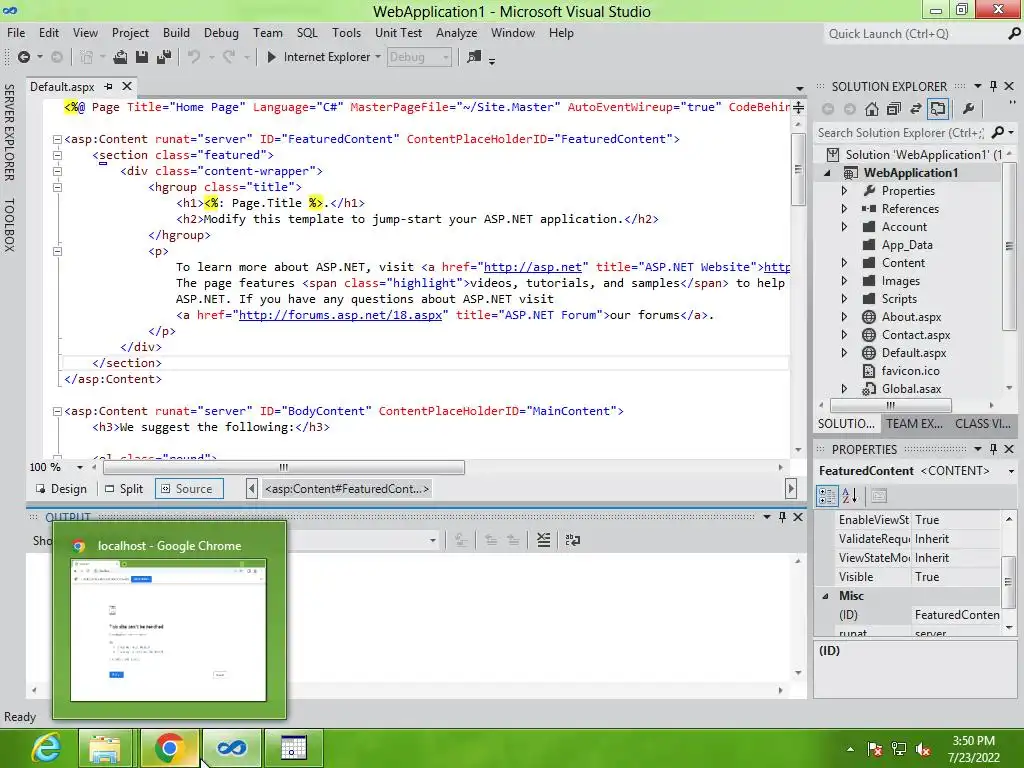Screen dimensions: 1024x768
Task: Collapse the Misc category in Properties
Action: click(825, 596)
